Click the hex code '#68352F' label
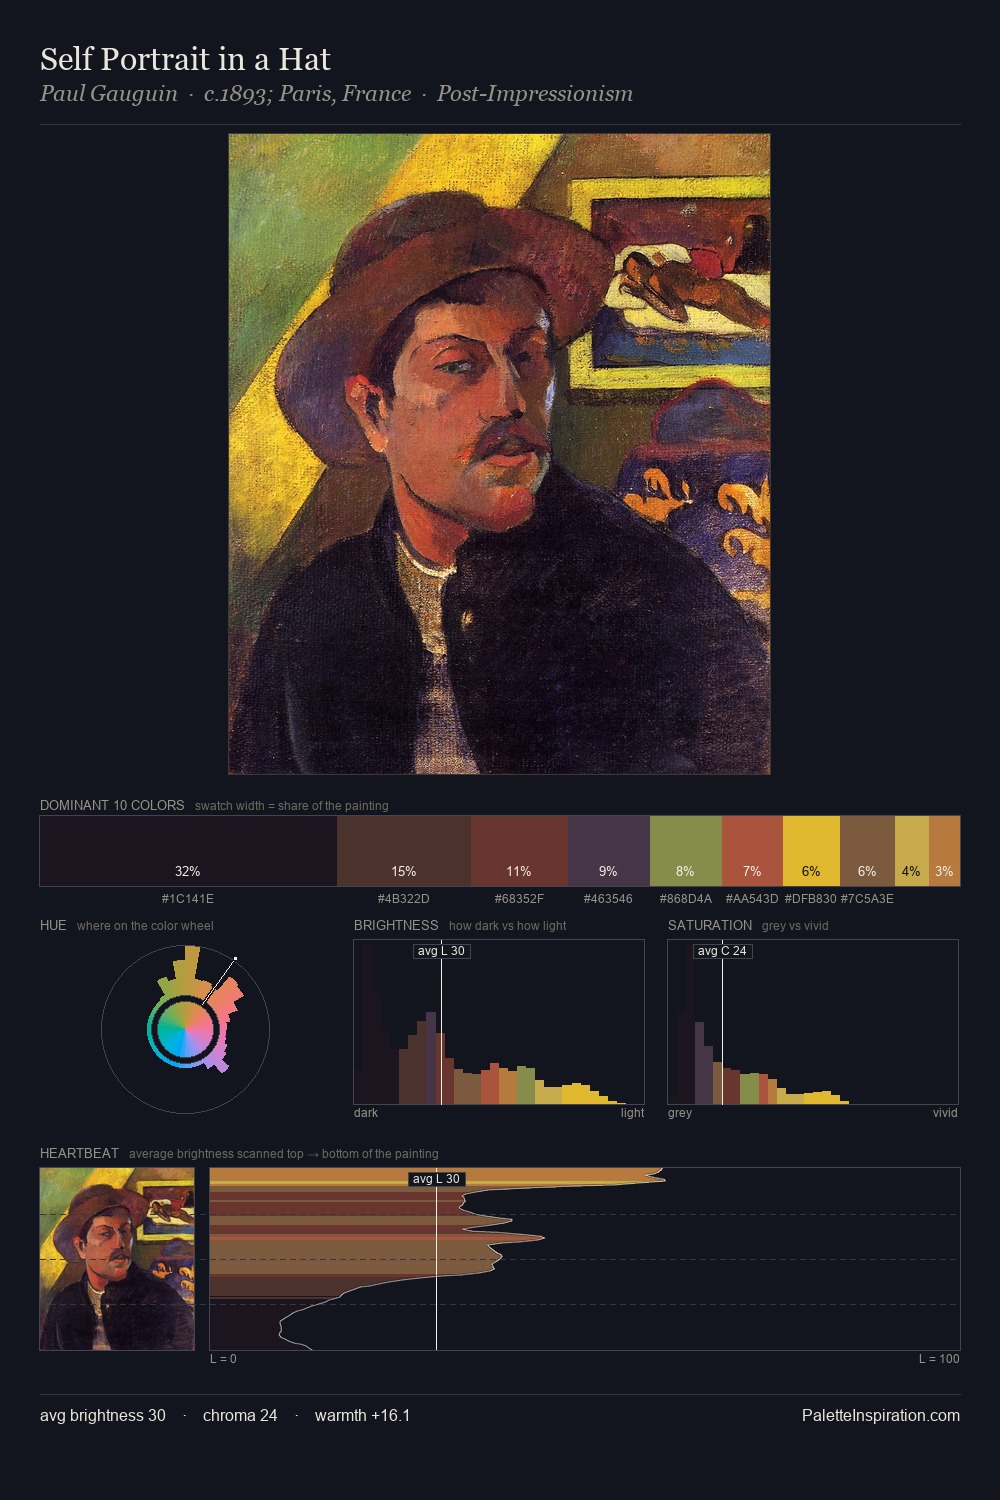 click(519, 899)
